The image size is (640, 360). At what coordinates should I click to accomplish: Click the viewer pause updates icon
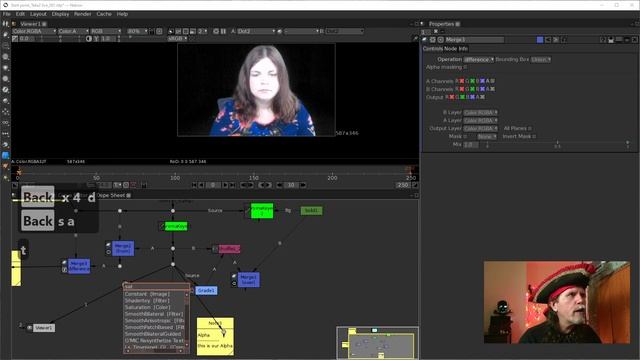(x=223, y=31)
